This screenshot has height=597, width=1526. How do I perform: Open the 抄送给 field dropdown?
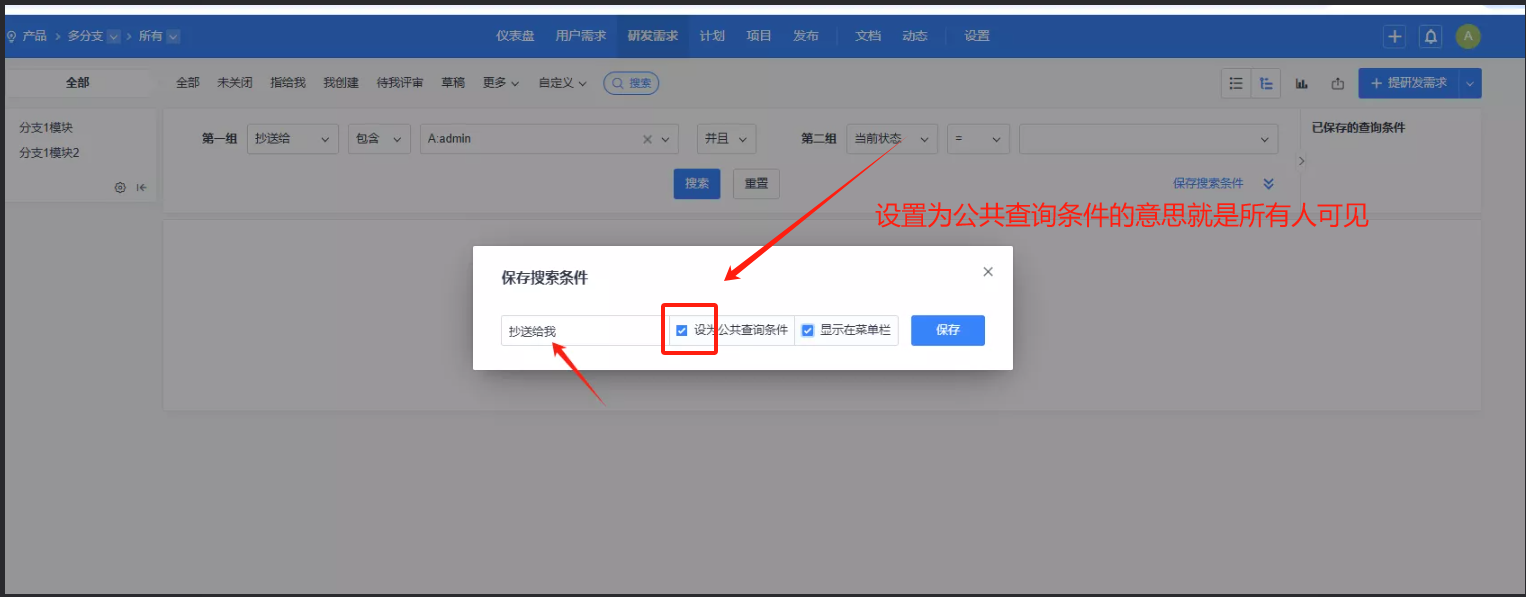293,139
